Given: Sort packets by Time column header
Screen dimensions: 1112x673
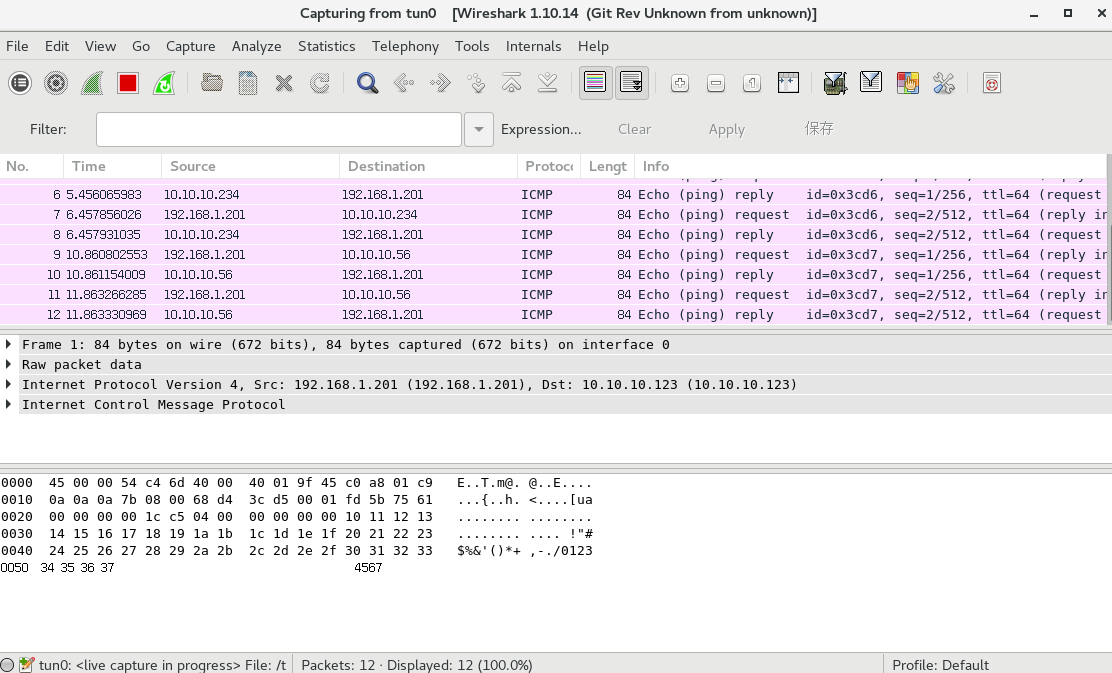Looking at the screenshot, I should tap(113, 166).
